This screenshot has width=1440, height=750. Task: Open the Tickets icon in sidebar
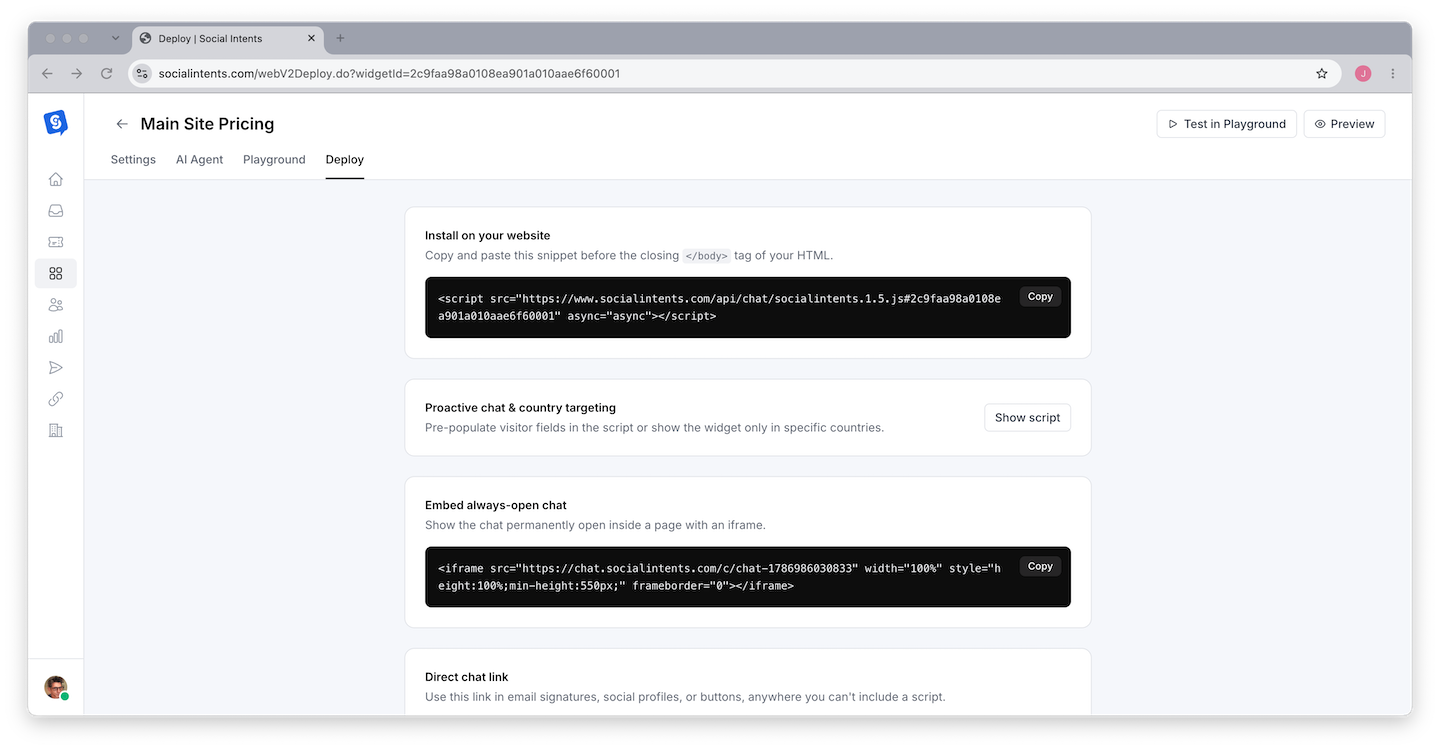click(x=56, y=242)
